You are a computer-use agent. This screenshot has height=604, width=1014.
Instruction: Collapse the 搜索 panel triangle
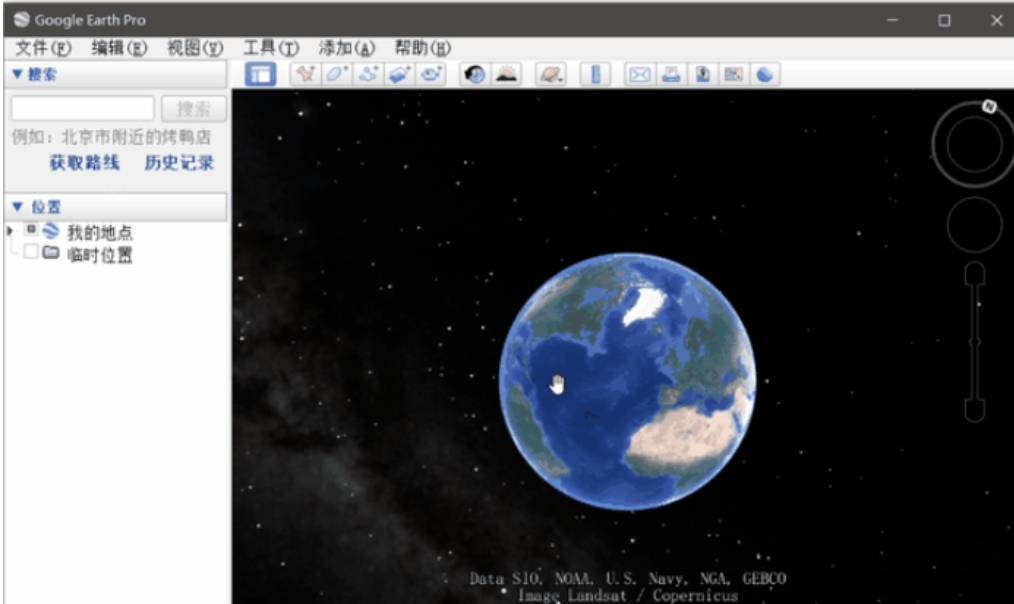click(17, 74)
